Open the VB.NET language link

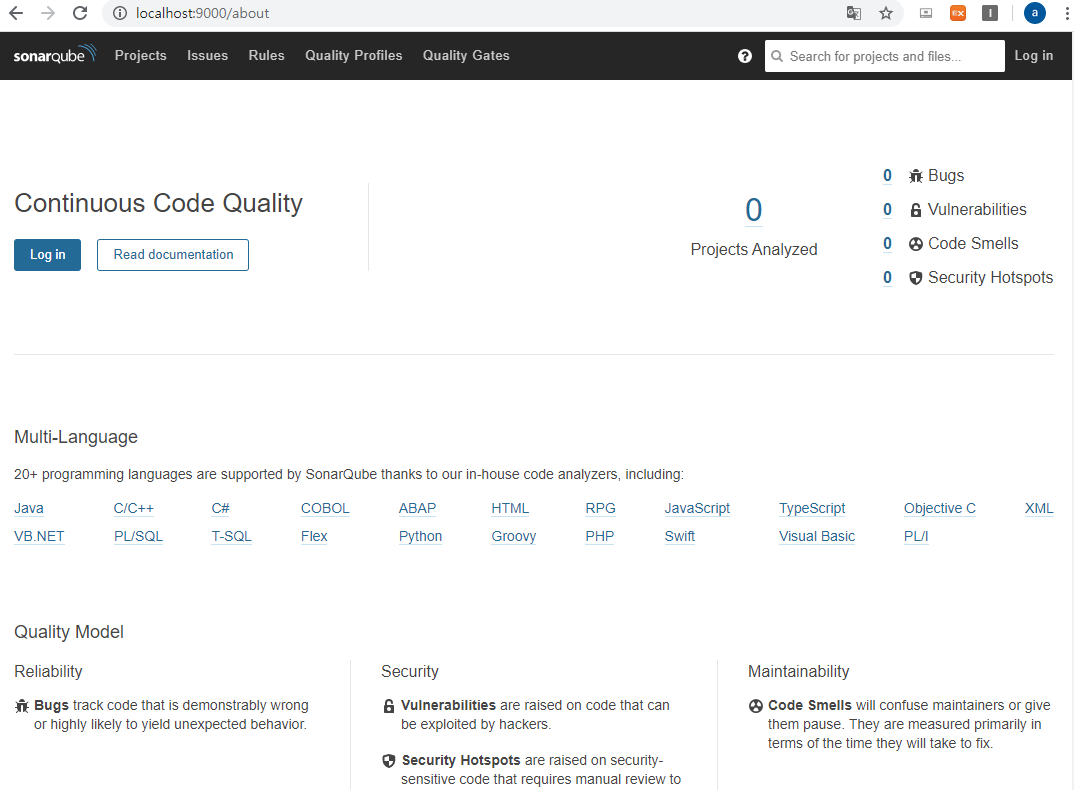tap(39, 536)
